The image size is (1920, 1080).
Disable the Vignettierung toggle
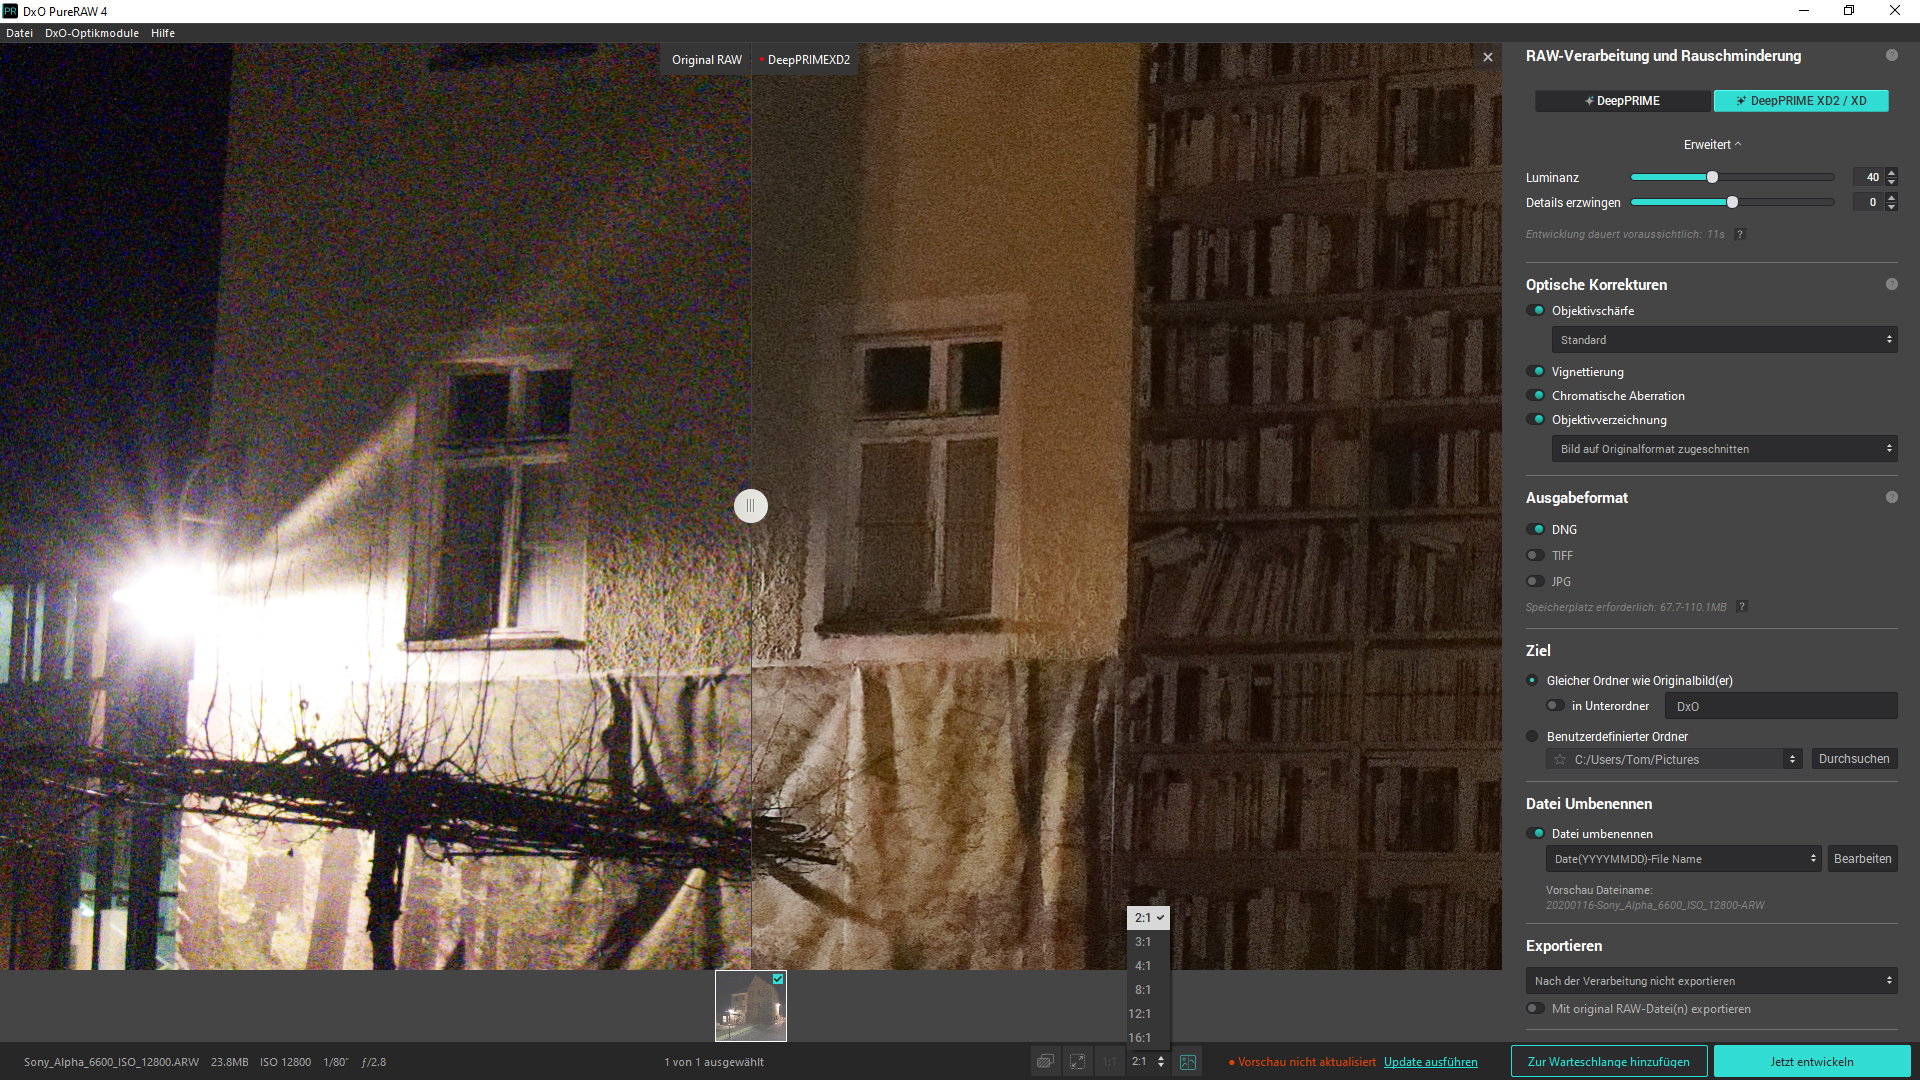click(1536, 371)
